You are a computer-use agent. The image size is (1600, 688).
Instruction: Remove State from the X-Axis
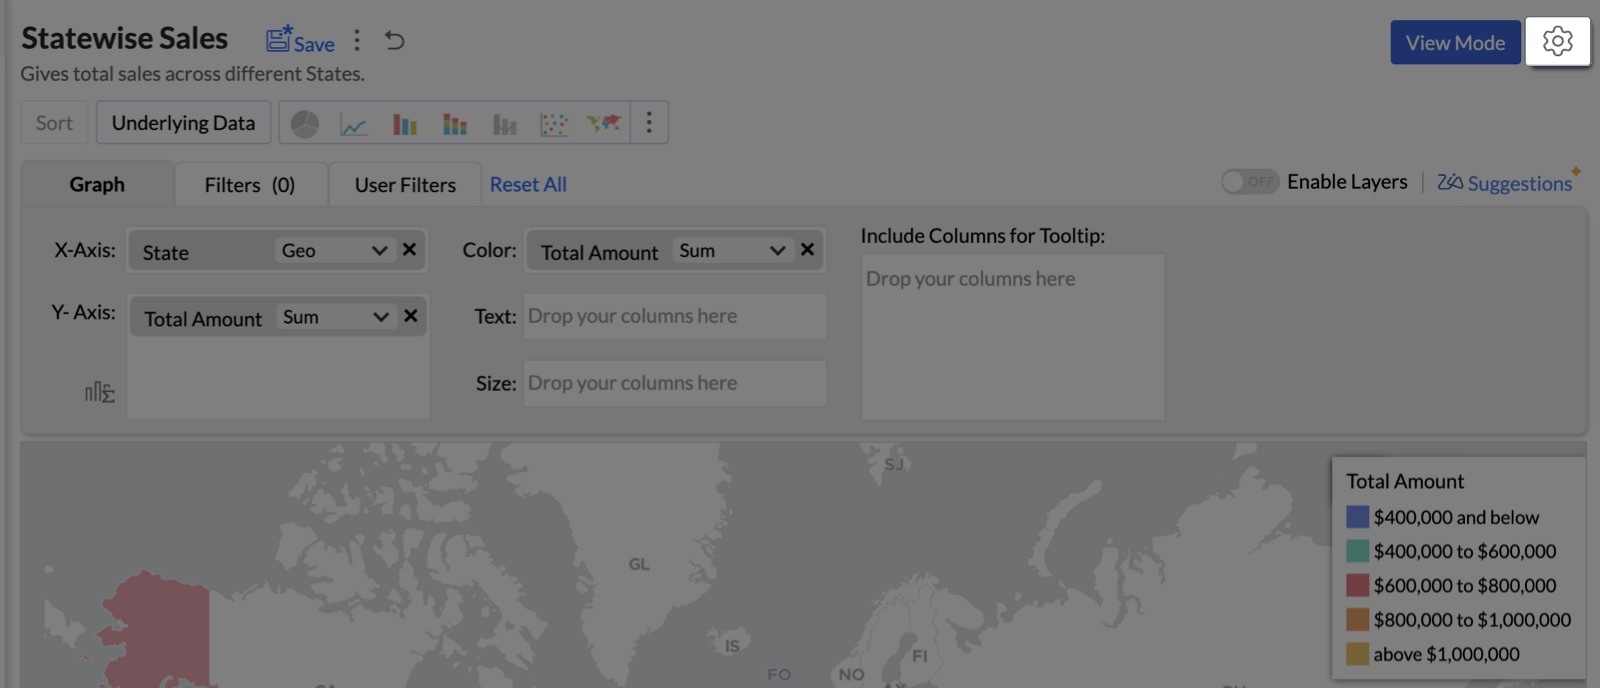(409, 250)
